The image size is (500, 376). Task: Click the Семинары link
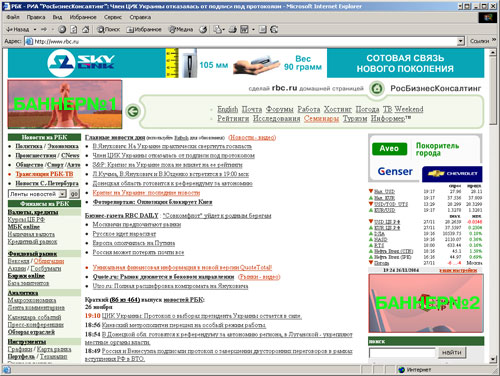tap(321, 118)
